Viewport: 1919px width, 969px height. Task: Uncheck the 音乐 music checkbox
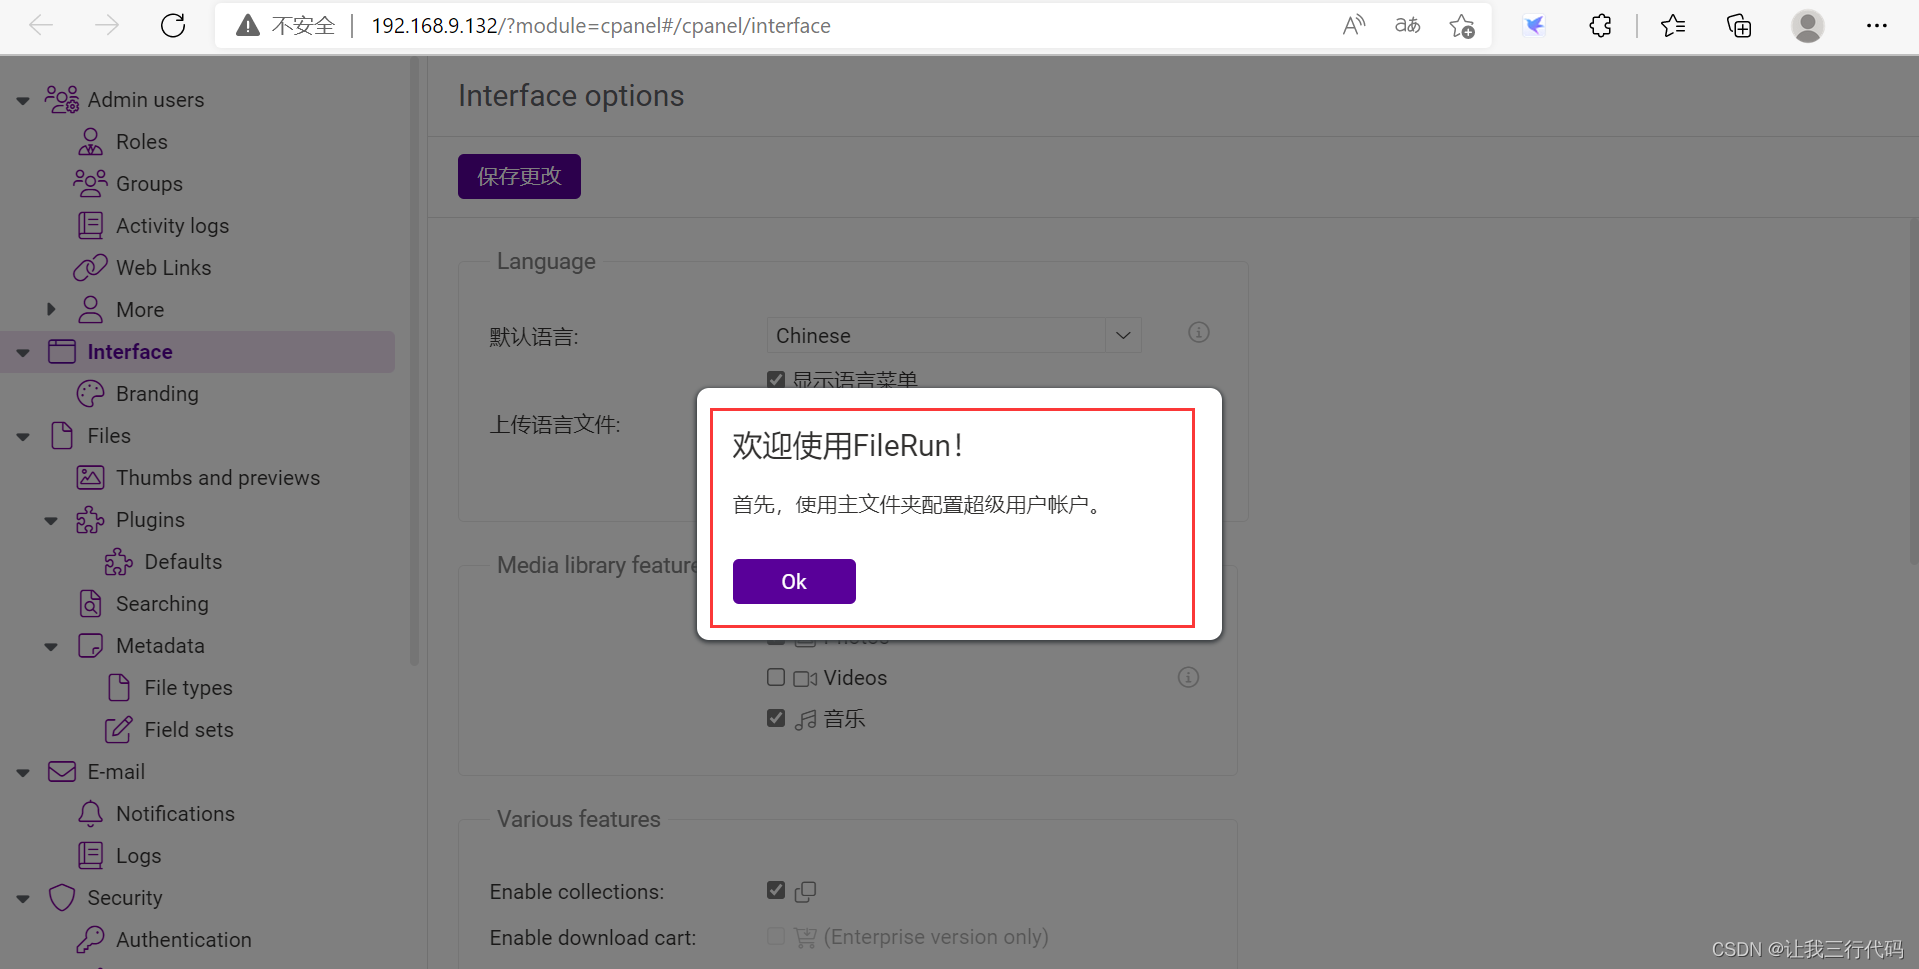[776, 718]
